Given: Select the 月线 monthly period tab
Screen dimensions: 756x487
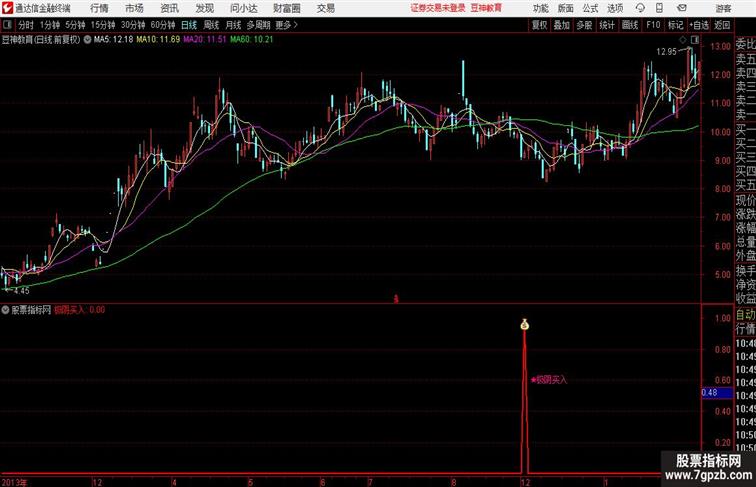Looking at the screenshot, I should (x=233, y=25).
